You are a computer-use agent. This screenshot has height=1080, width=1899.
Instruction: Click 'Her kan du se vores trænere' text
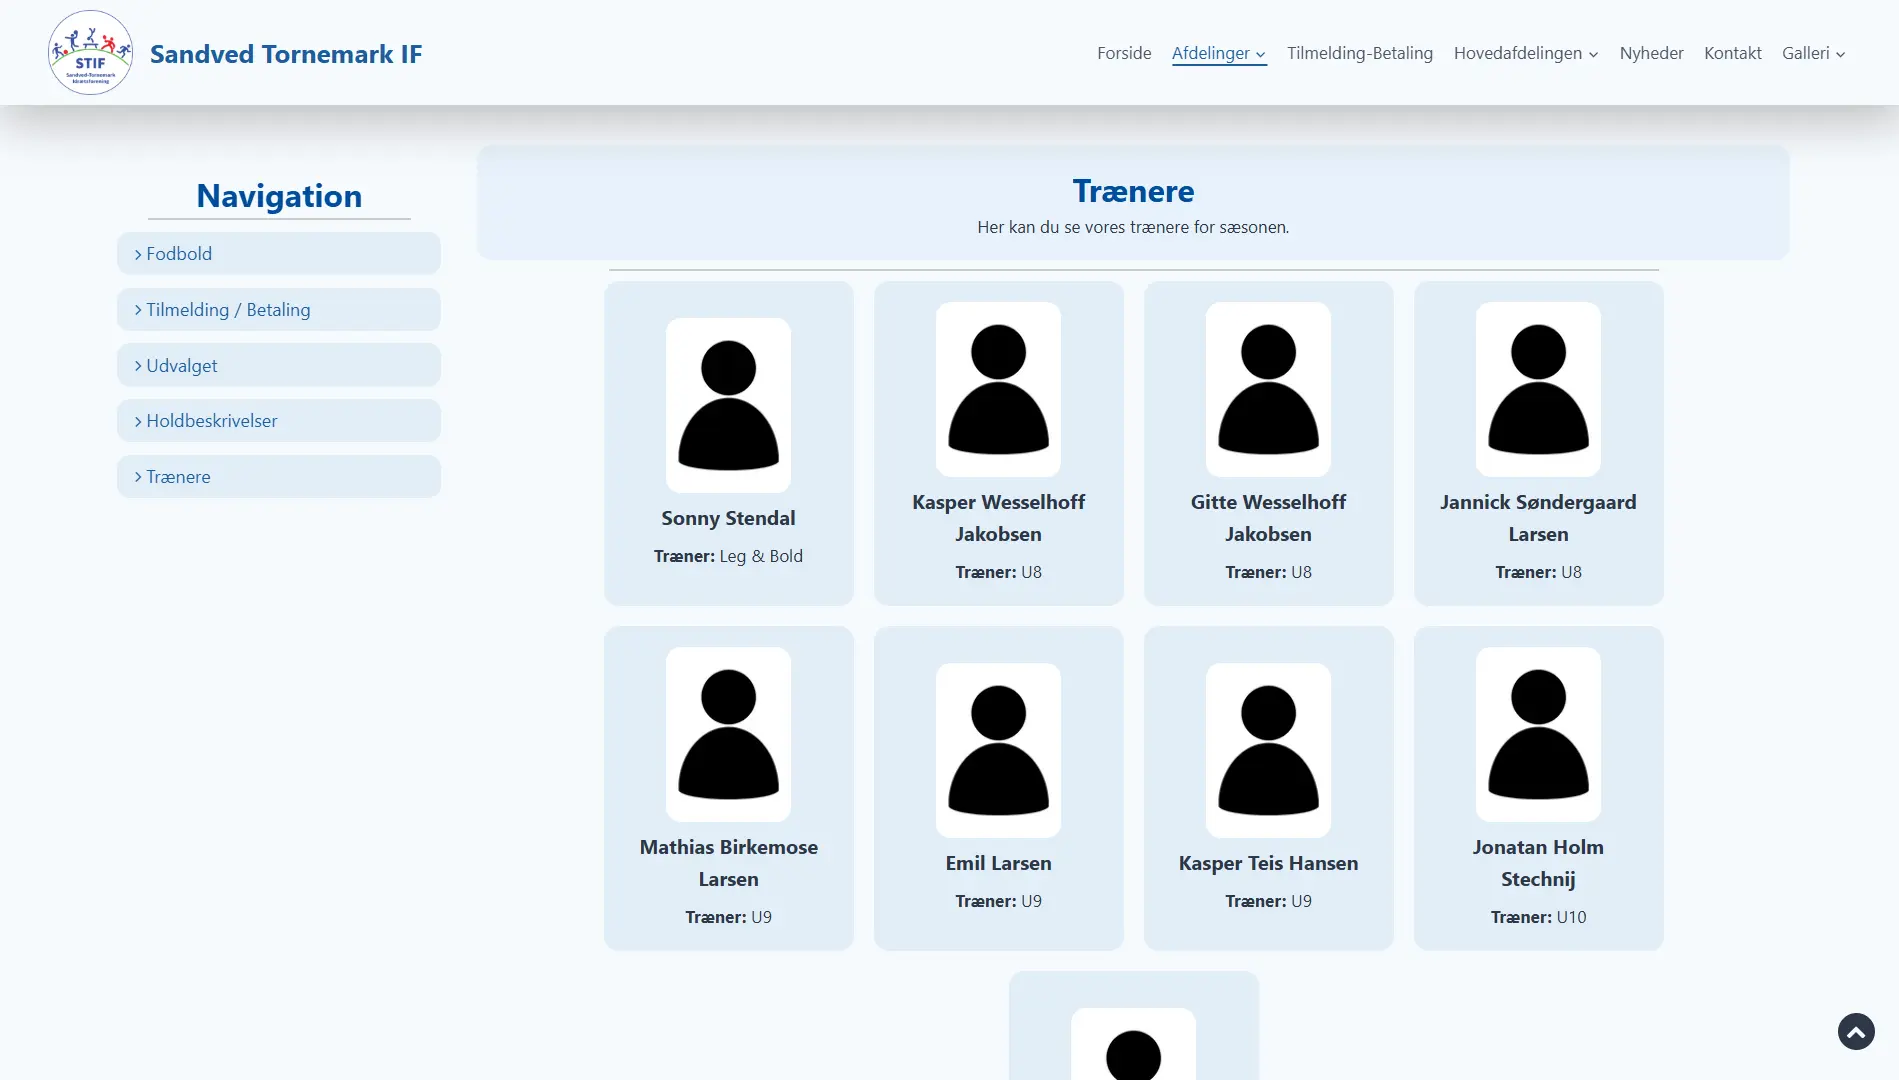(x=1133, y=227)
